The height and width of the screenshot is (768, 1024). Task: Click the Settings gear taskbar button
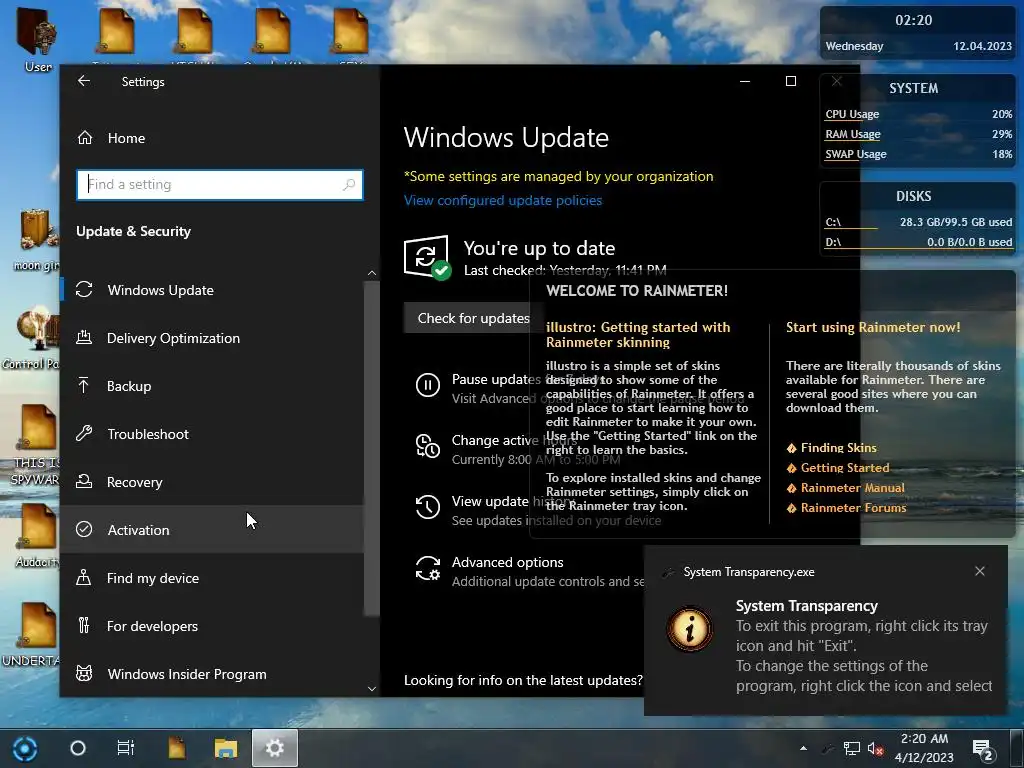275,748
